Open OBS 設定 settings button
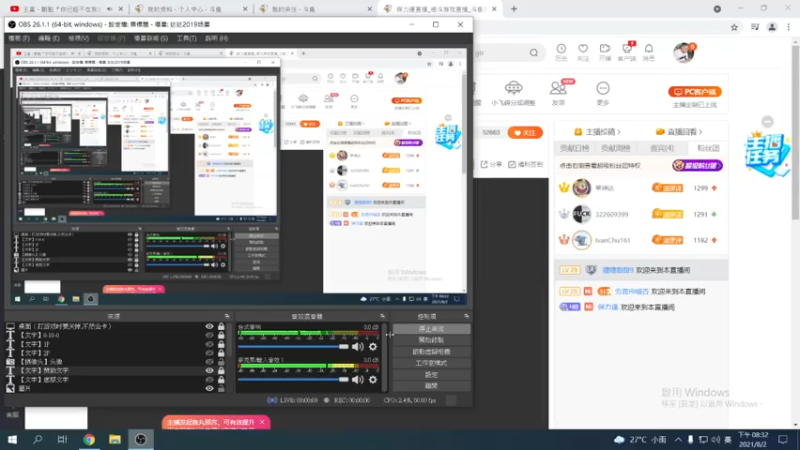Viewport: 800px width, 450px height. coord(431,374)
